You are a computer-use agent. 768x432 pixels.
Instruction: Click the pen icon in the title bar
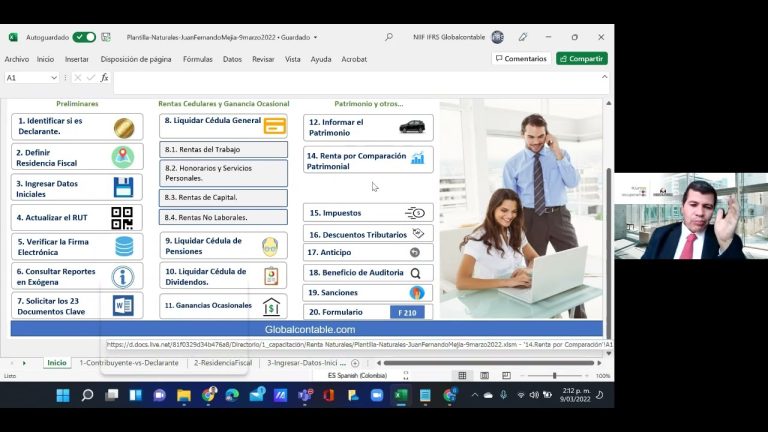(x=523, y=37)
